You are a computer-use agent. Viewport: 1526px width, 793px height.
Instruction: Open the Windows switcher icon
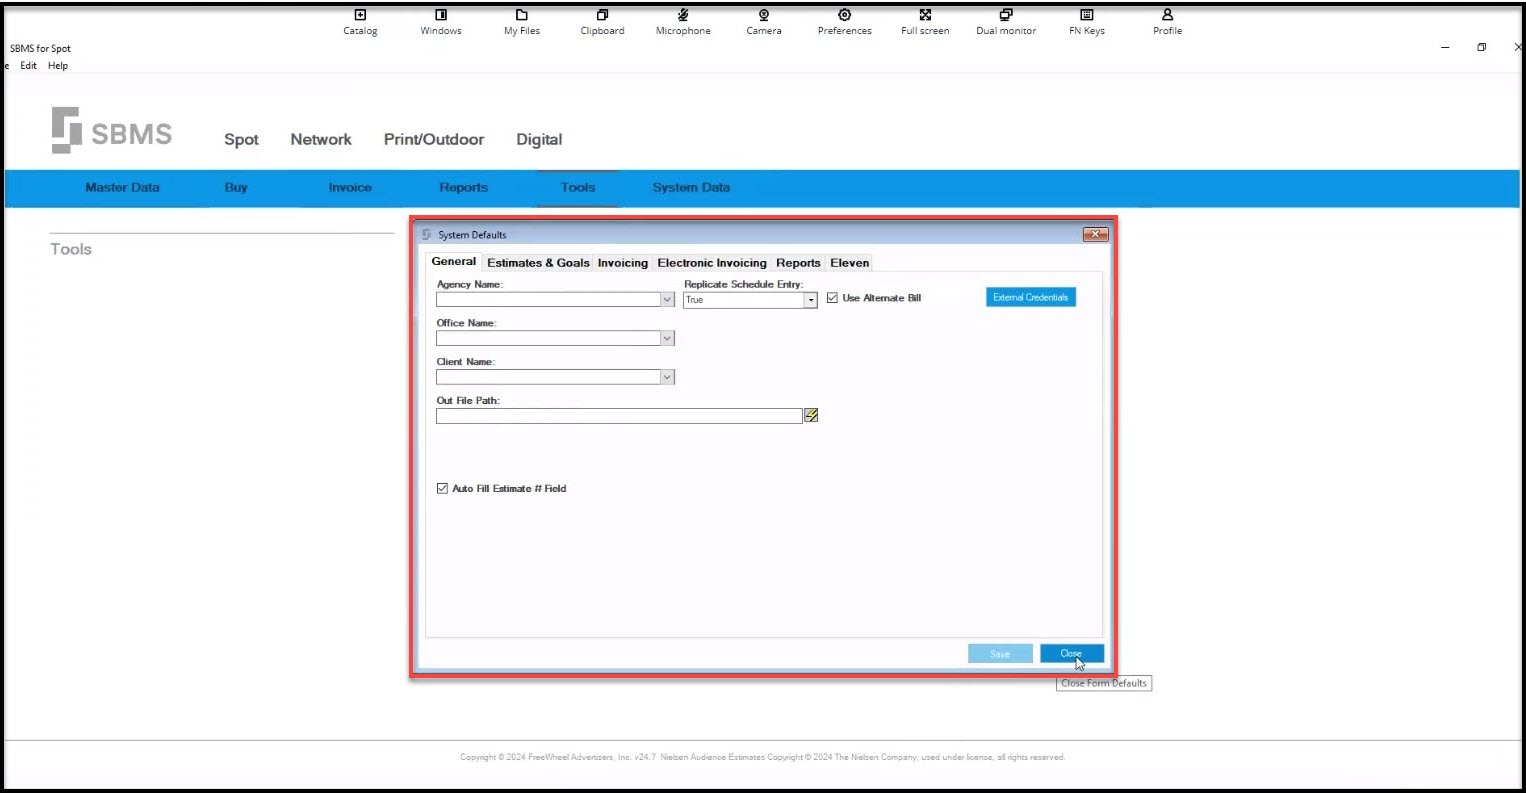pyautogui.click(x=441, y=15)
